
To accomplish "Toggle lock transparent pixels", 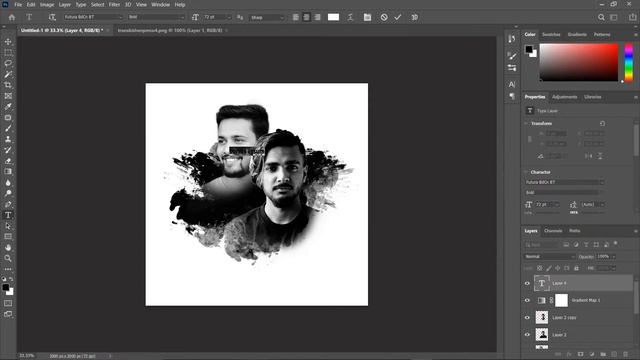I will (x=540, y=268).
